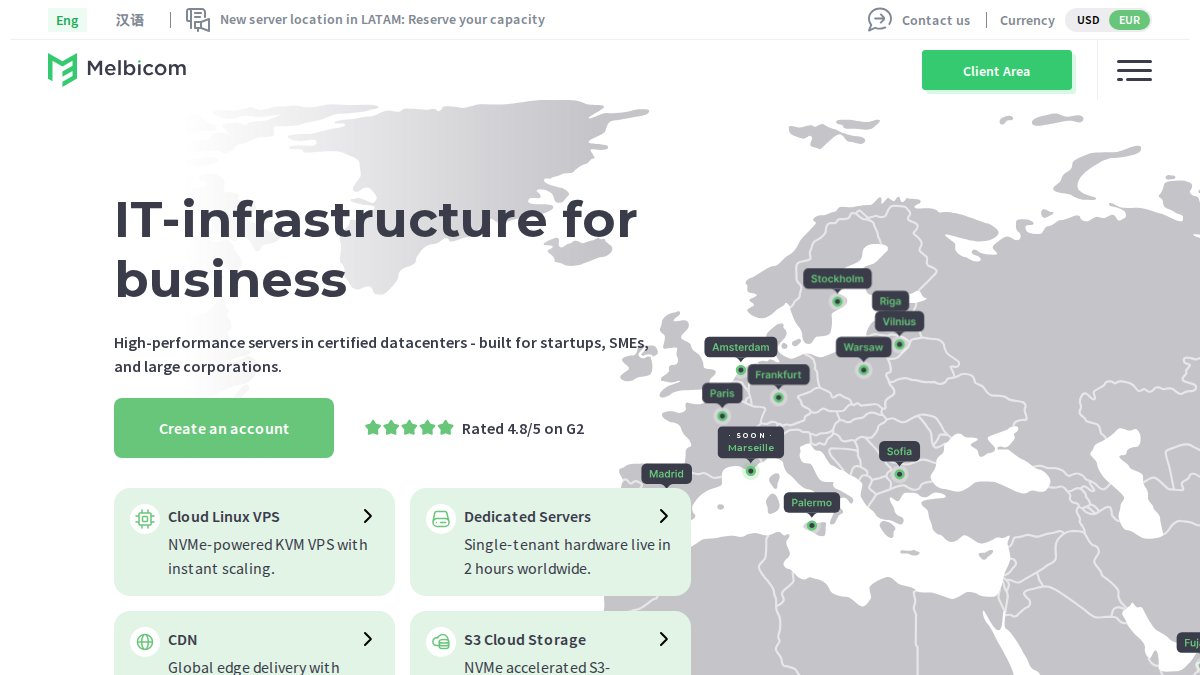Click the Melbicom logo icon
This screenshot has height=675, width=1200.
[x=62, y=69]
